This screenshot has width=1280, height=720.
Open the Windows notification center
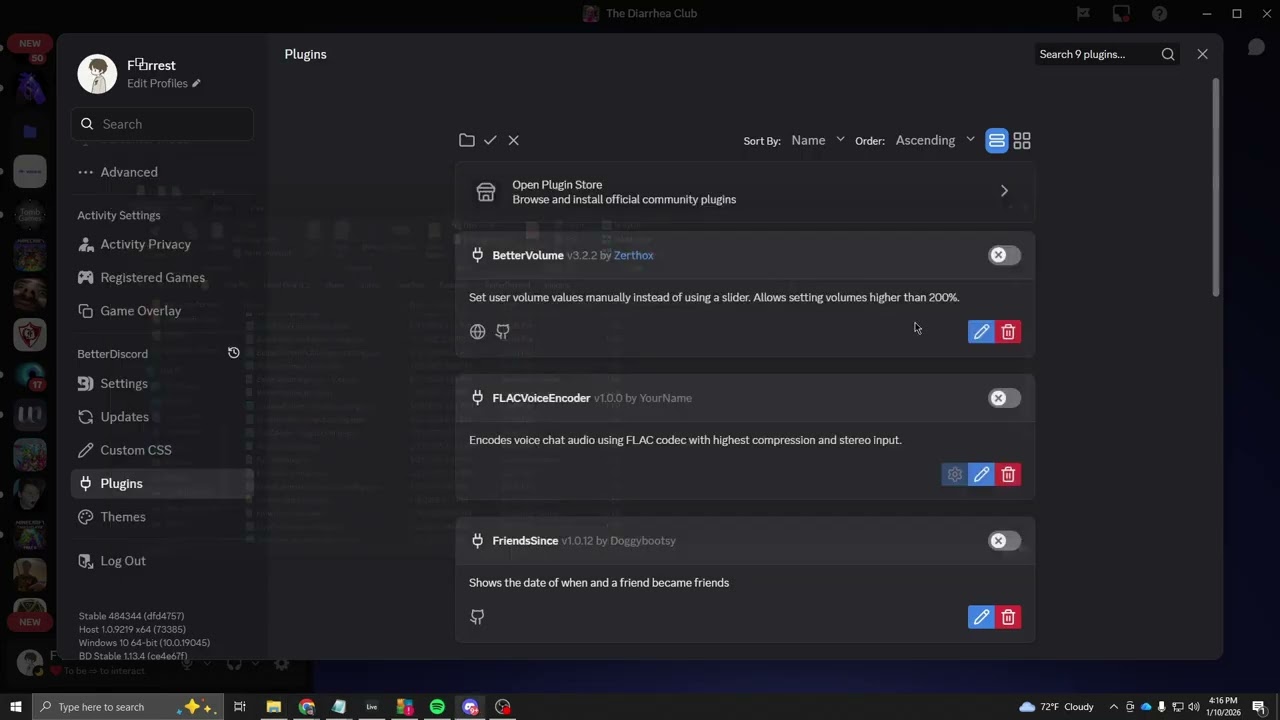point(1258,707)
